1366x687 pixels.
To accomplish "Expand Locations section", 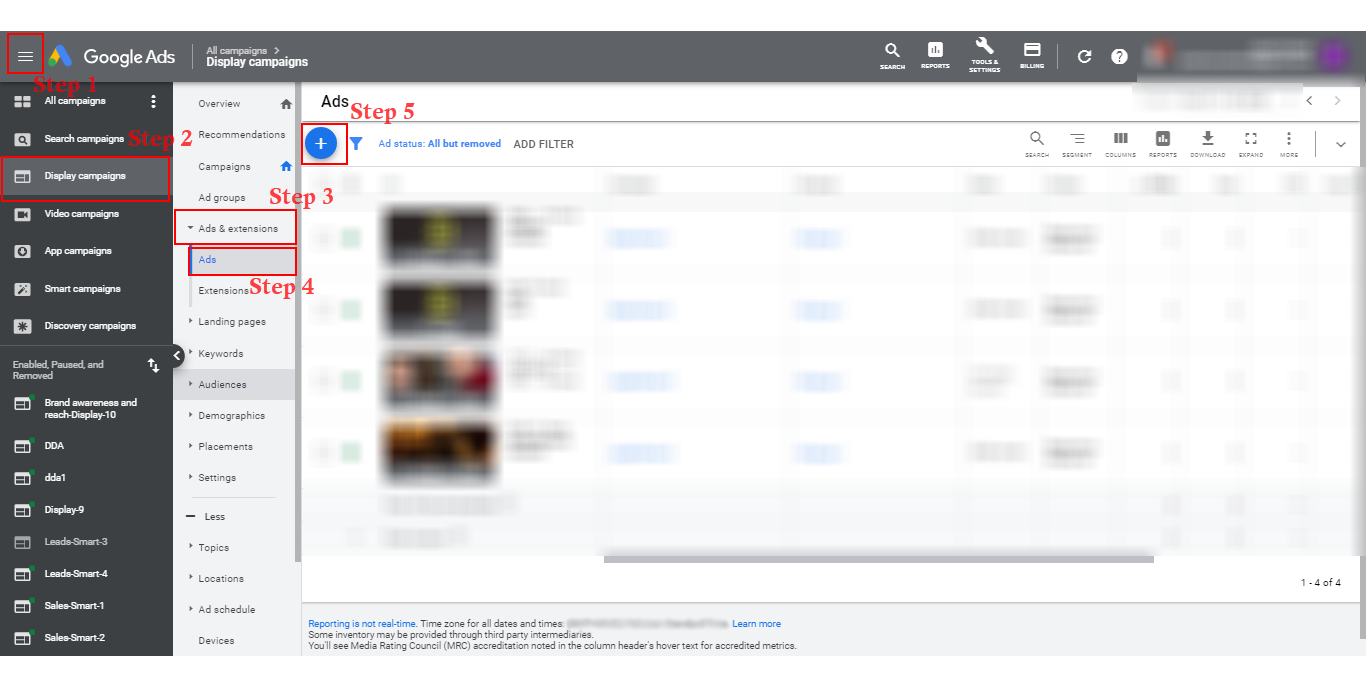I will click(x=190, y=578).
